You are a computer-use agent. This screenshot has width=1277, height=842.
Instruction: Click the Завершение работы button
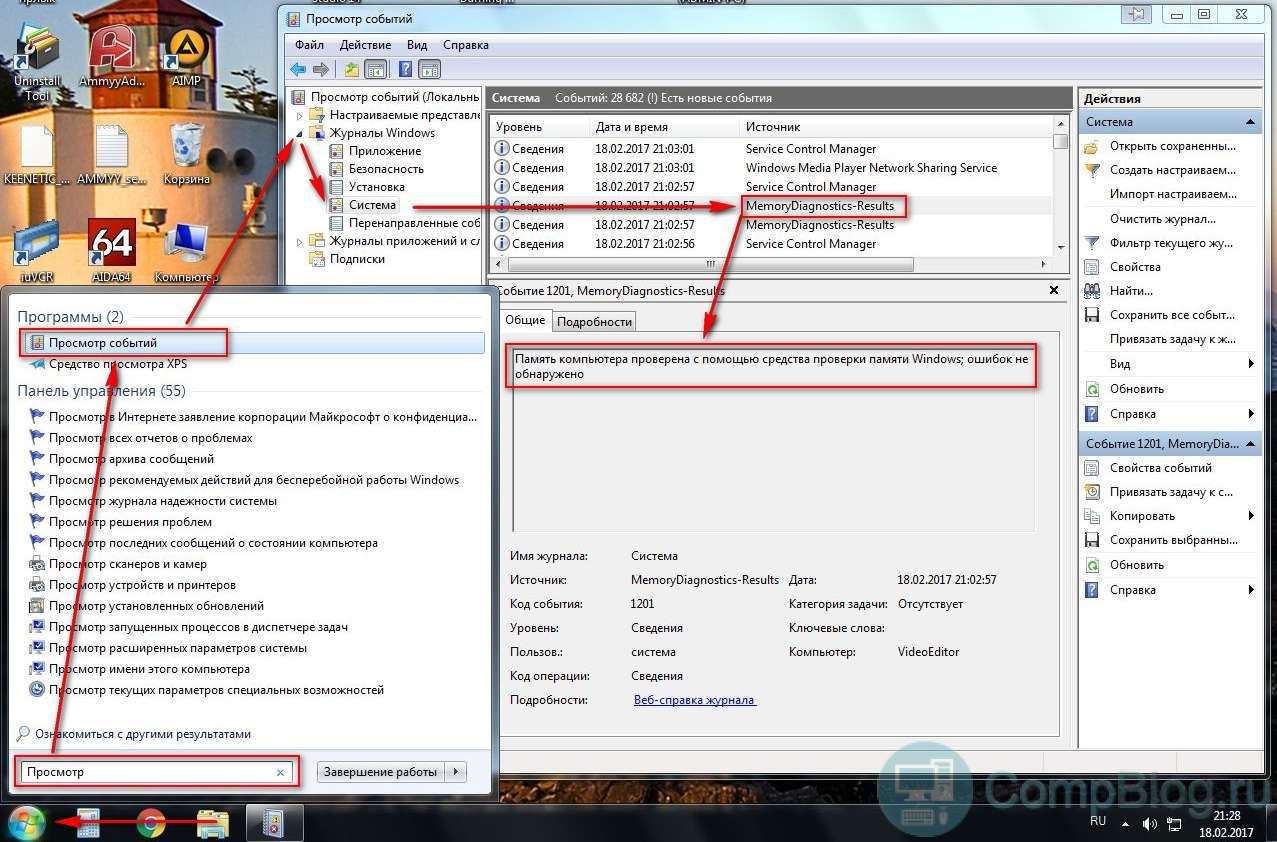(380, 772)
